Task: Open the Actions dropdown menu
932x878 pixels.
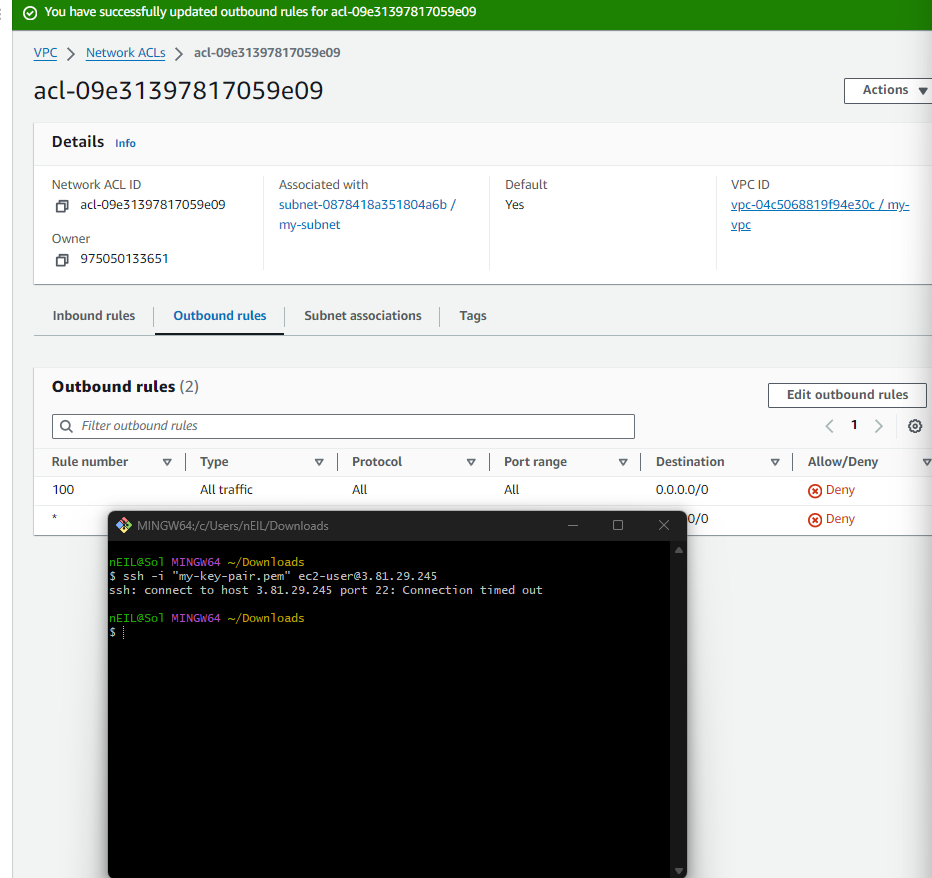Action: [x=890, y=90]
